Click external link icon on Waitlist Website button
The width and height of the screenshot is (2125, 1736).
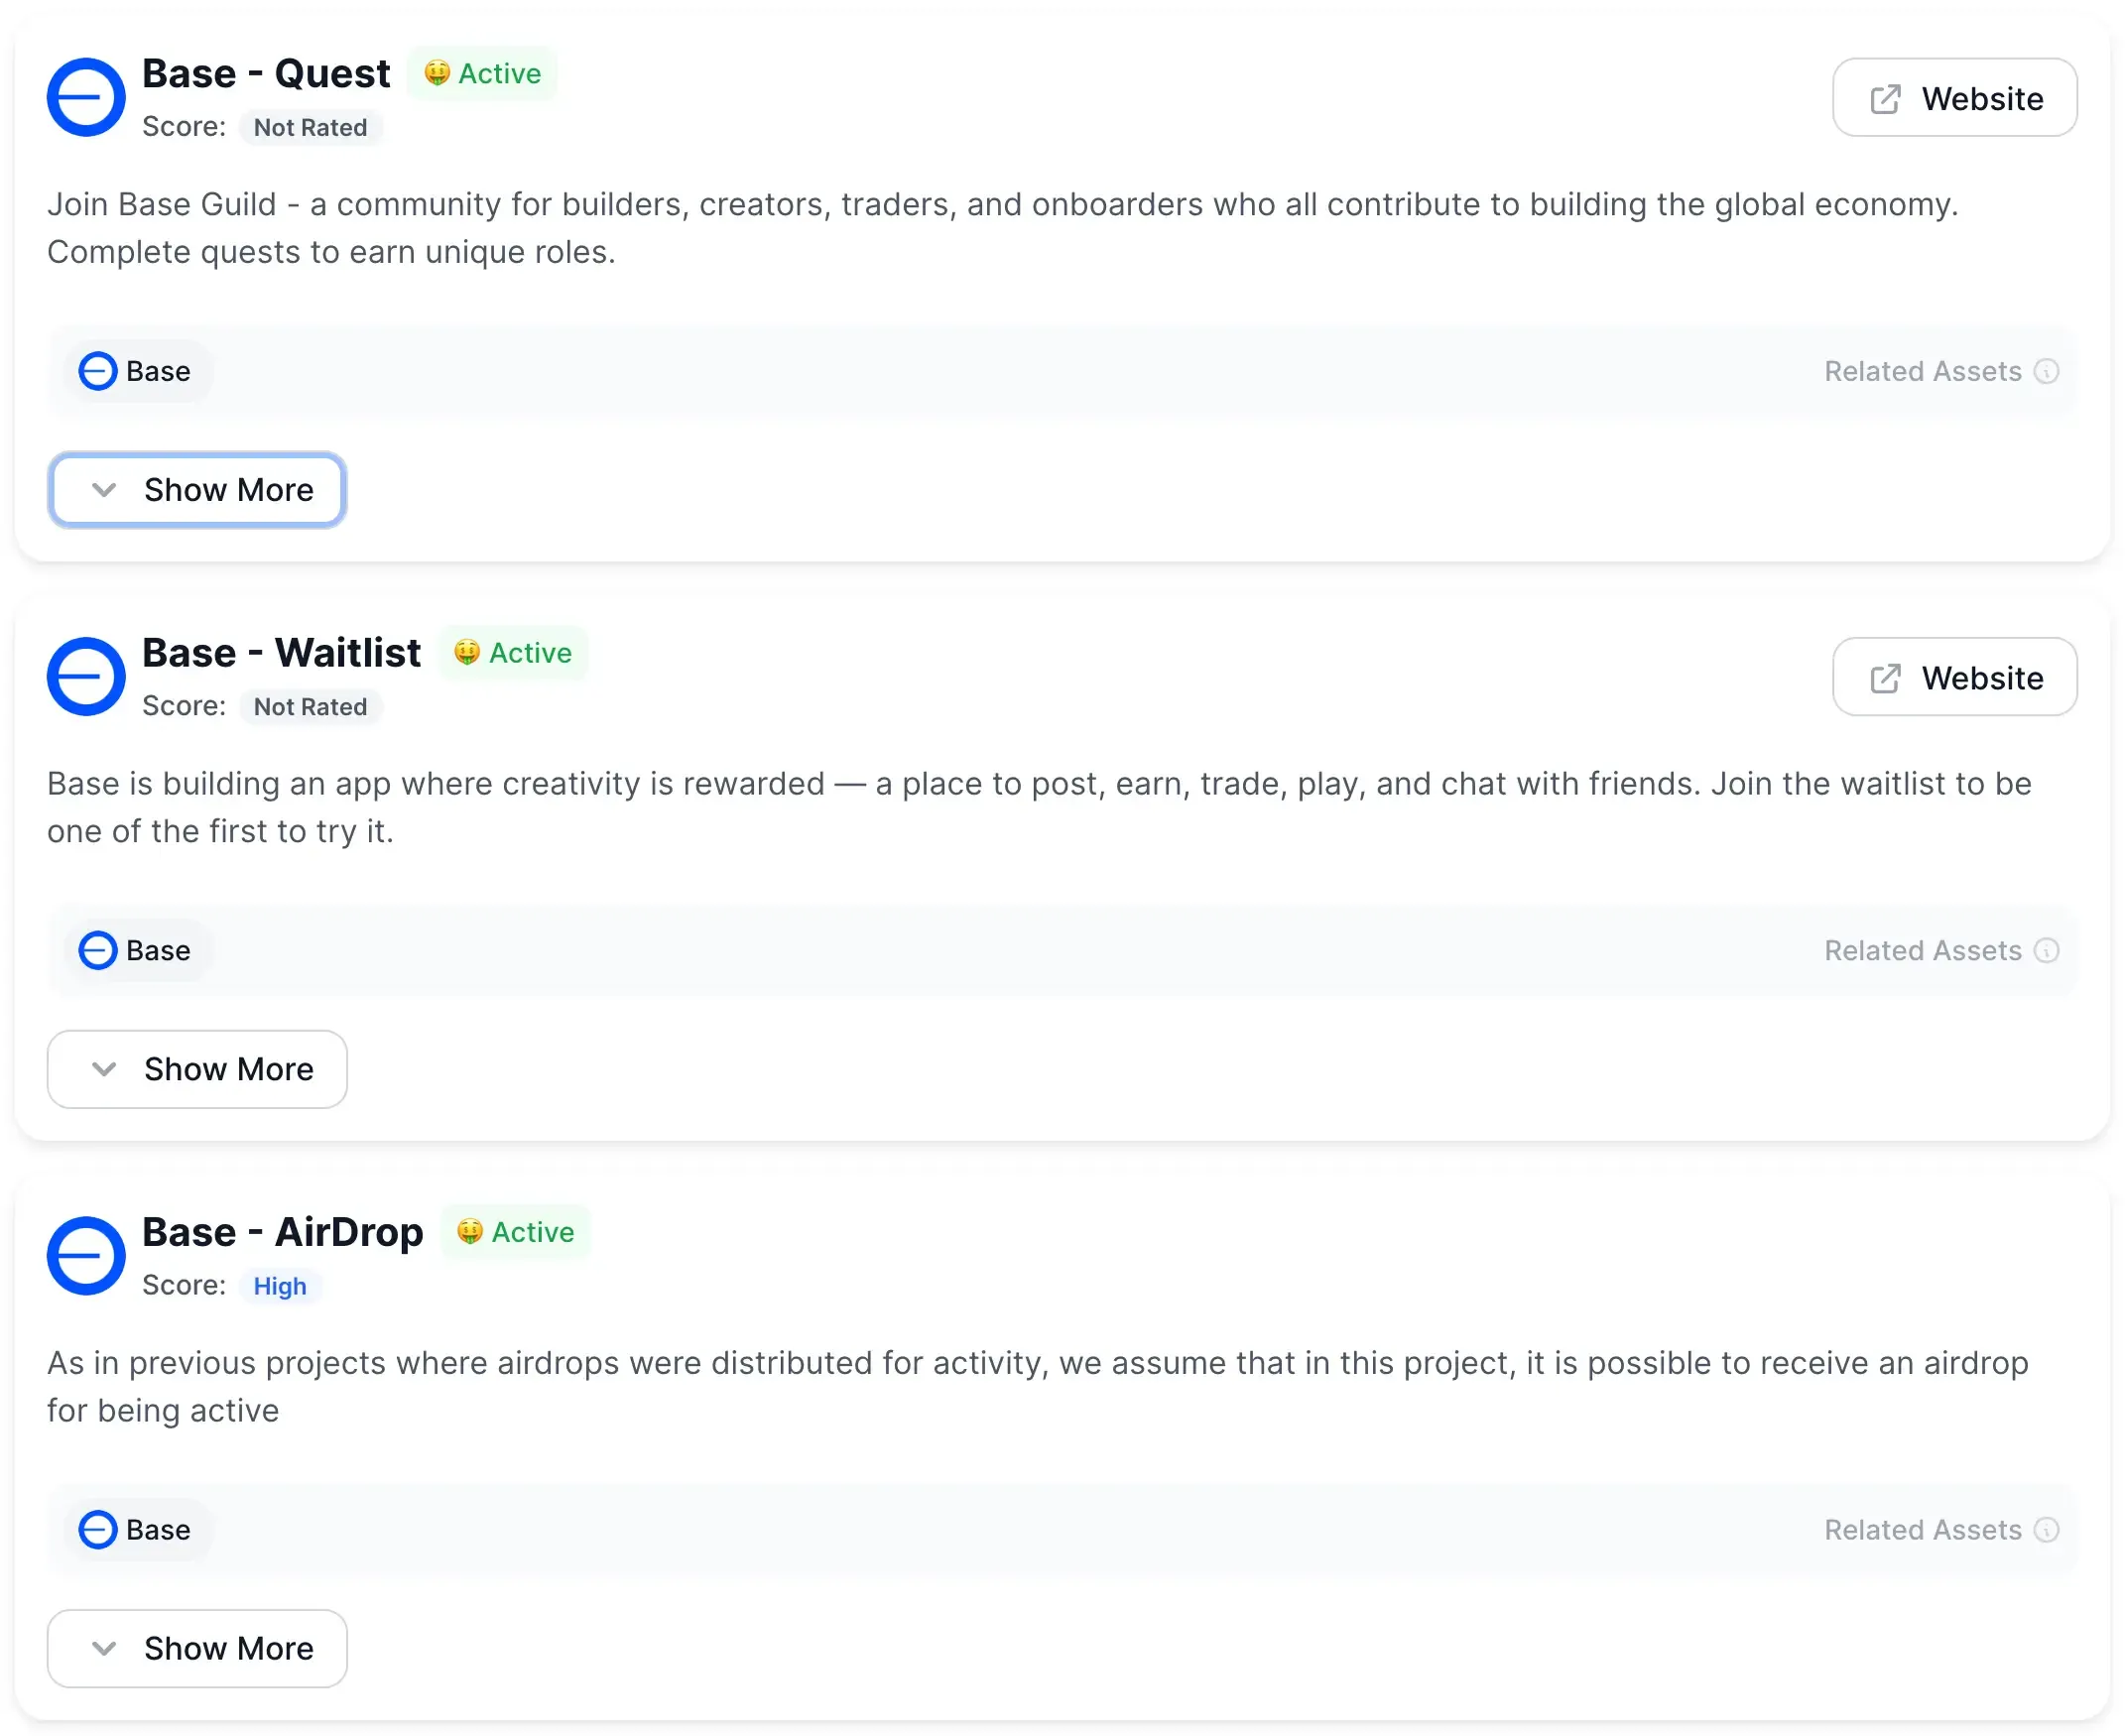(1885, 678)
